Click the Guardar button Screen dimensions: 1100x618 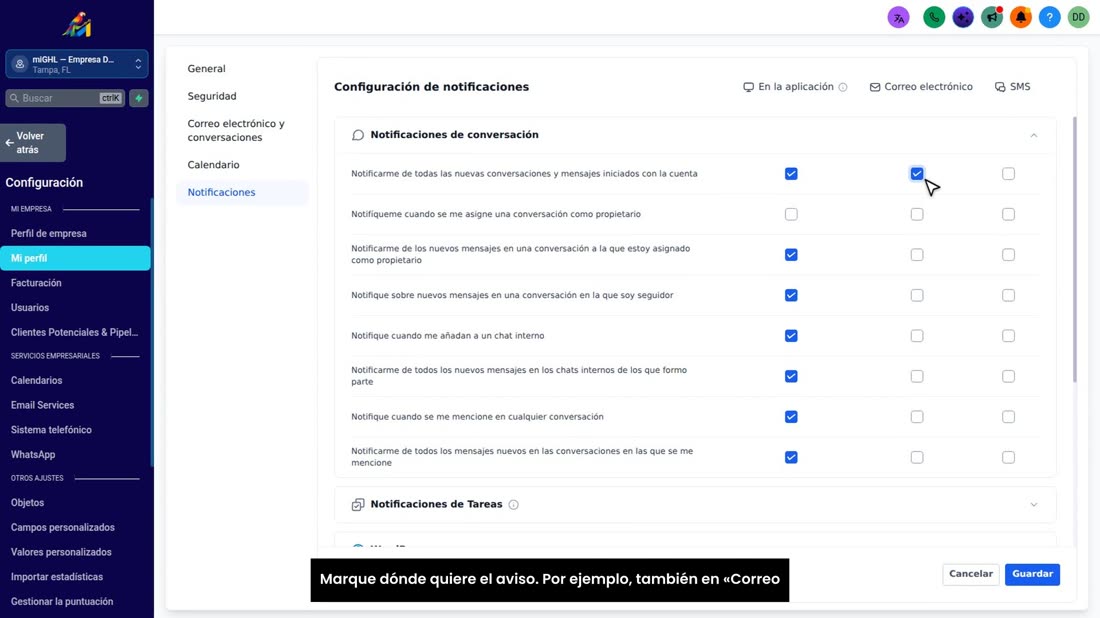[1032, 574]
